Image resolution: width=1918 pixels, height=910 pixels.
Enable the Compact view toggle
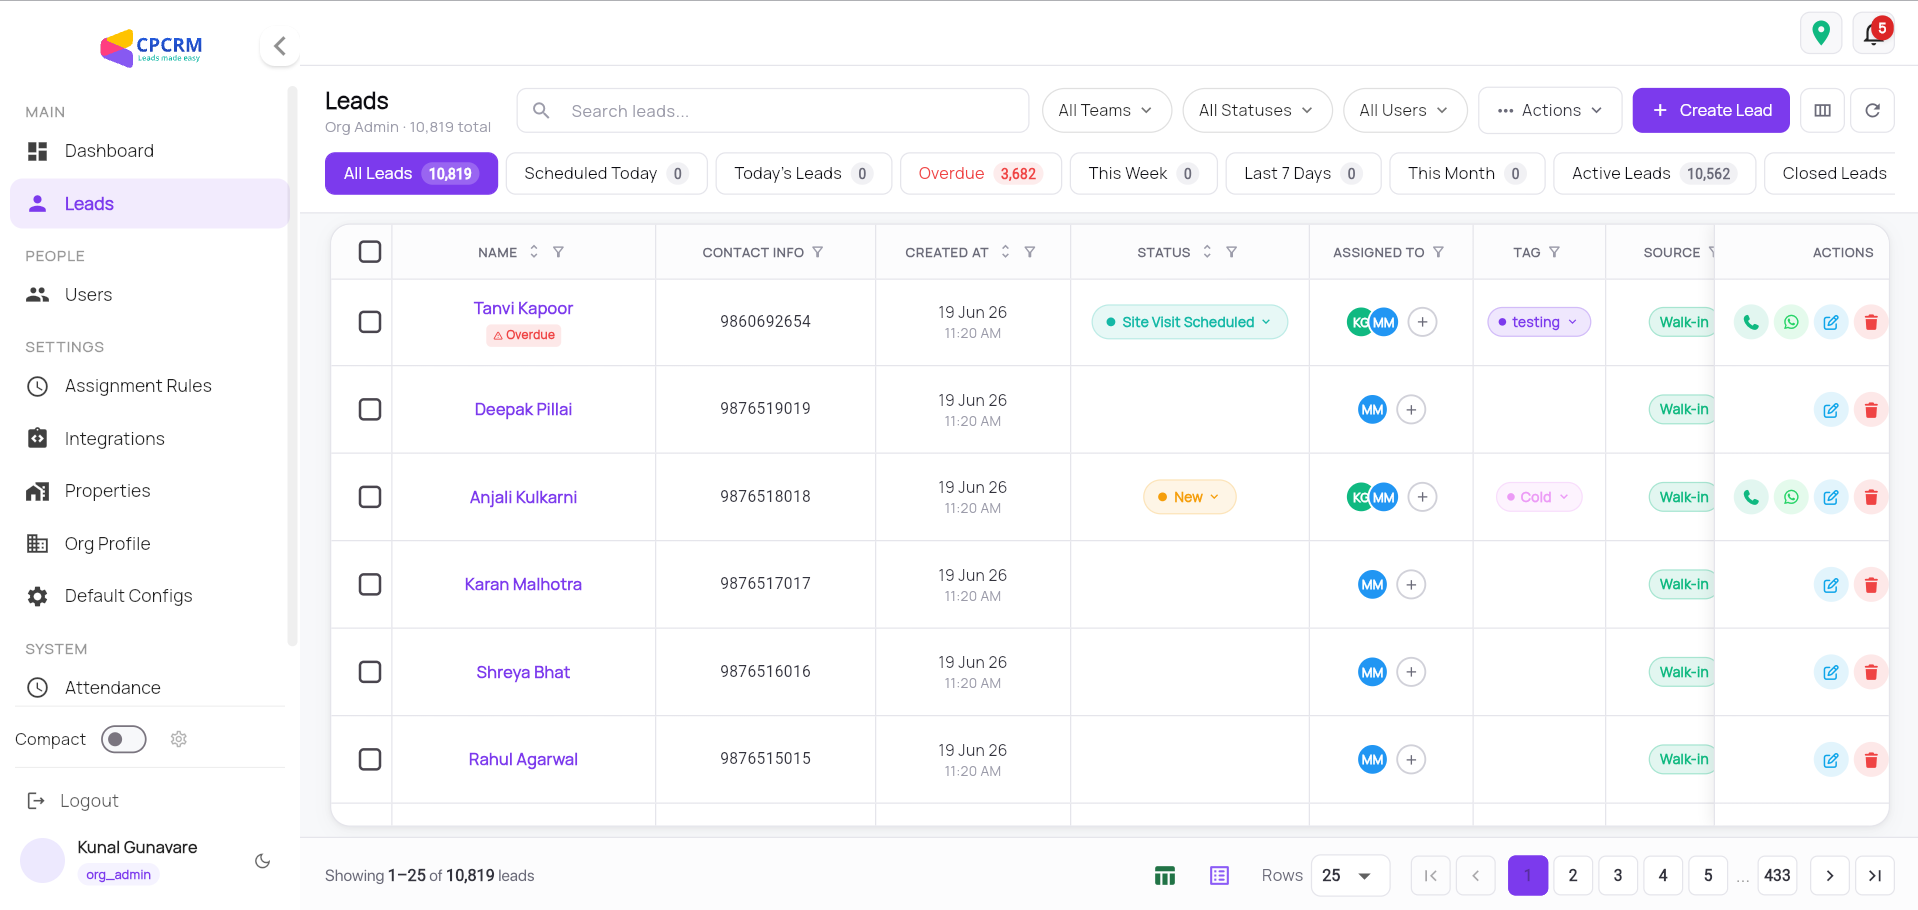[x=124, y=739]
